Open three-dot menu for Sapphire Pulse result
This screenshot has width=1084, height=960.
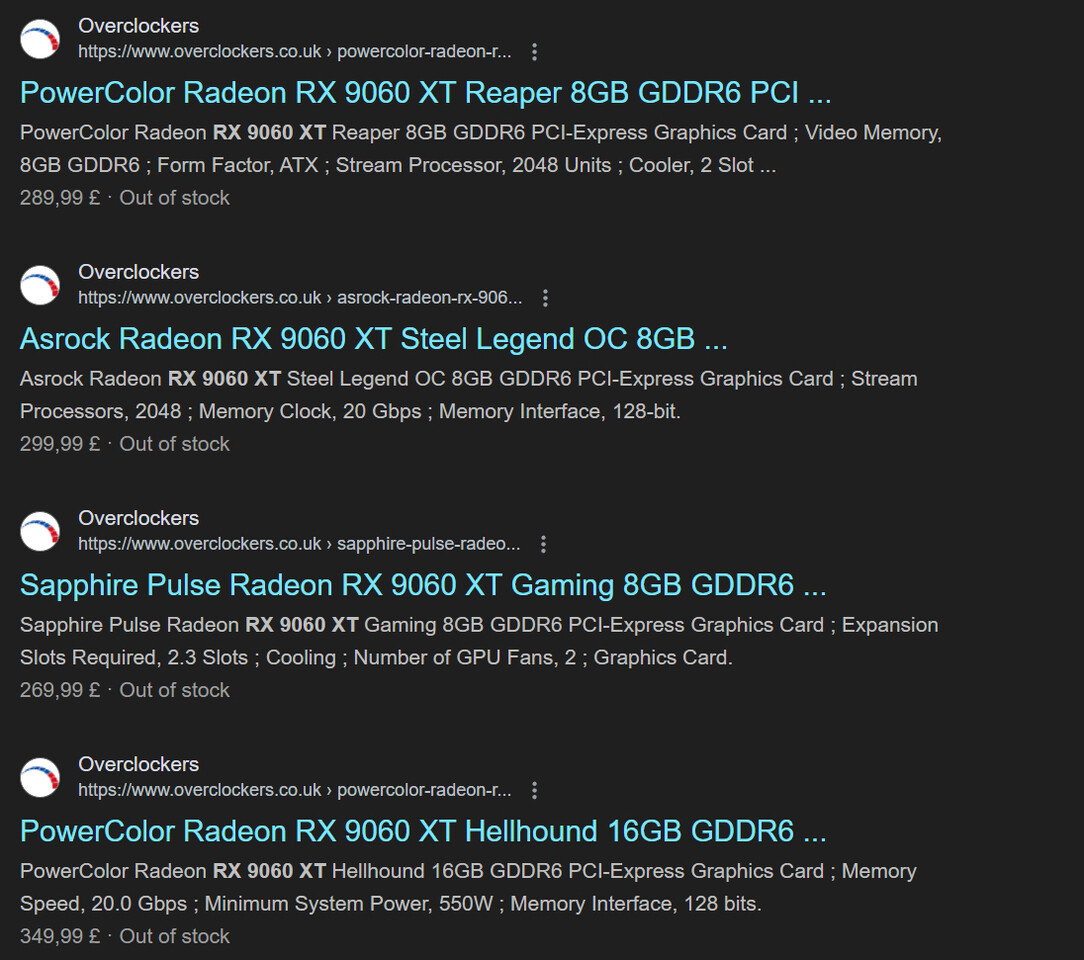[x=543, y=544]
